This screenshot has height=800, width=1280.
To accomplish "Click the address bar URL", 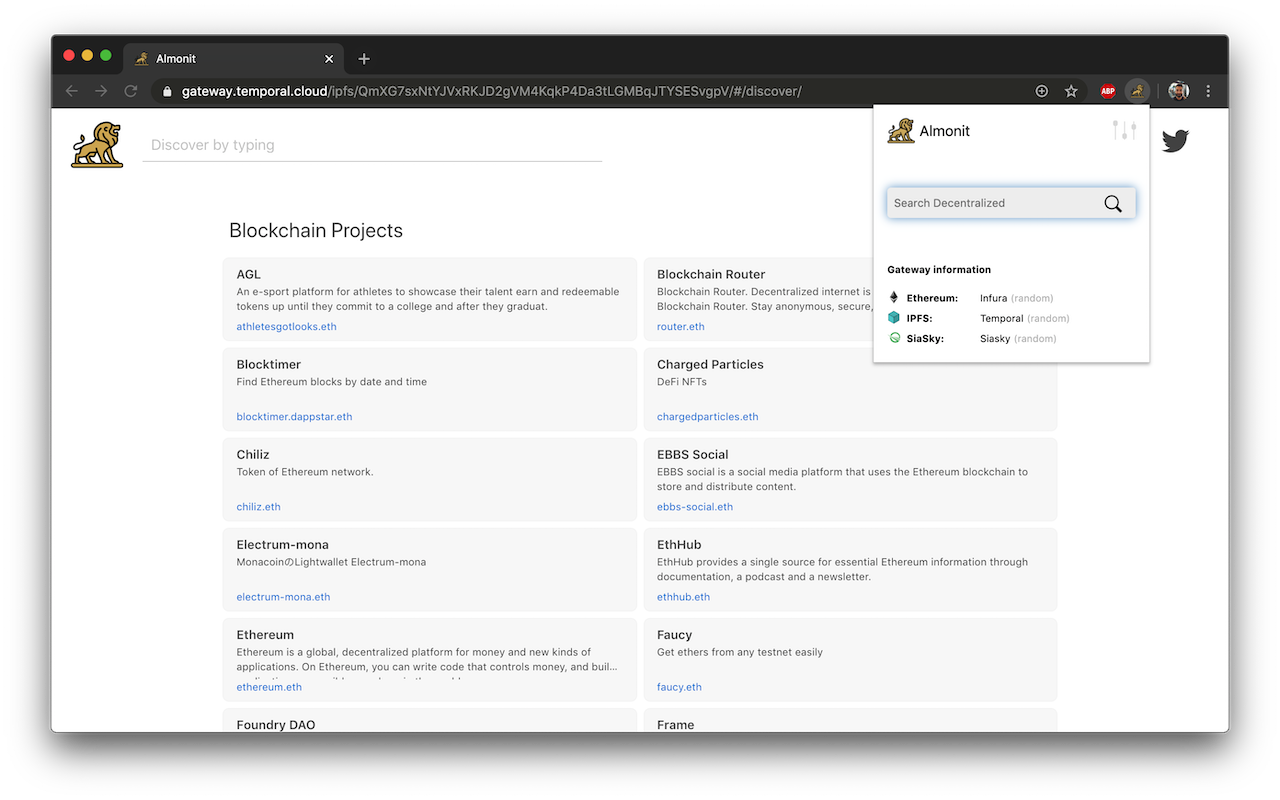I will point(491,91).
